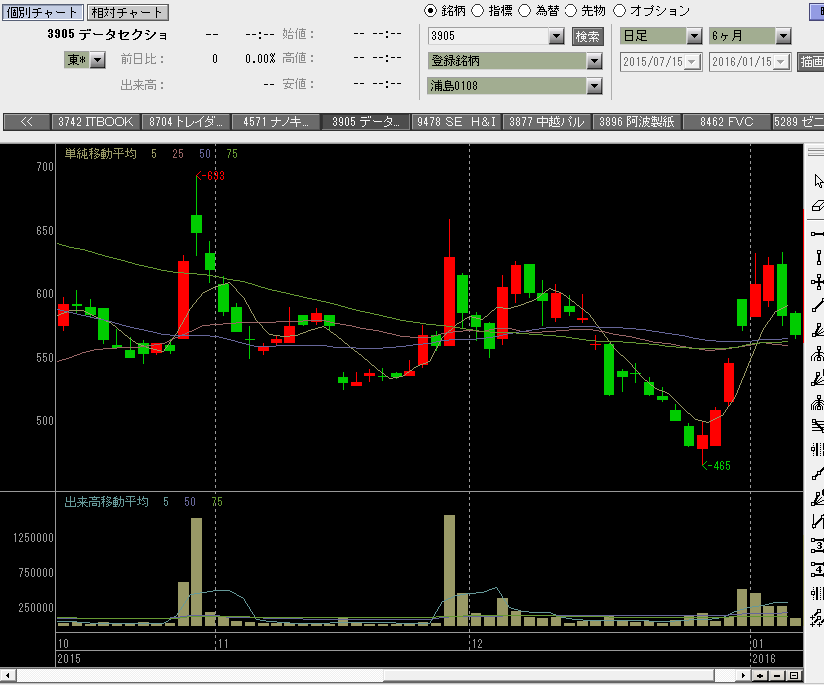Select the 3877 中越パル stock tab
Viewport: 824px width, 685px height.
tap(547, 122)
